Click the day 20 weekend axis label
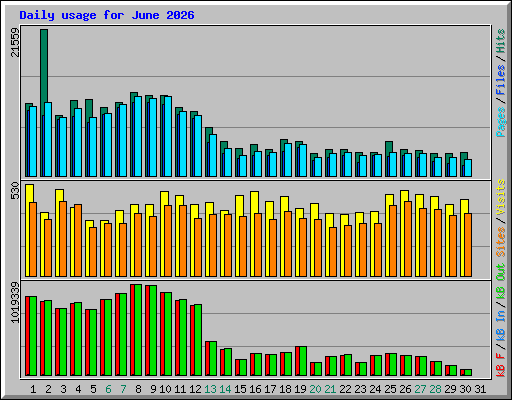The image size is (512, 400). point(315,389)
